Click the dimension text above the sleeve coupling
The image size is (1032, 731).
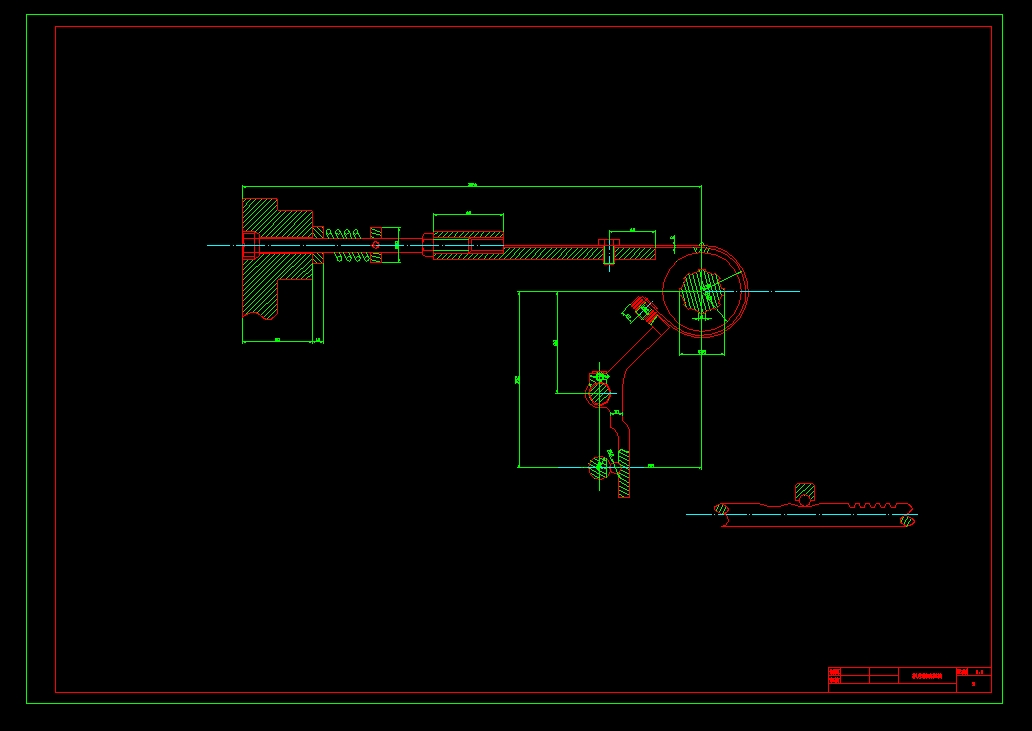click(x=468, y=213)
